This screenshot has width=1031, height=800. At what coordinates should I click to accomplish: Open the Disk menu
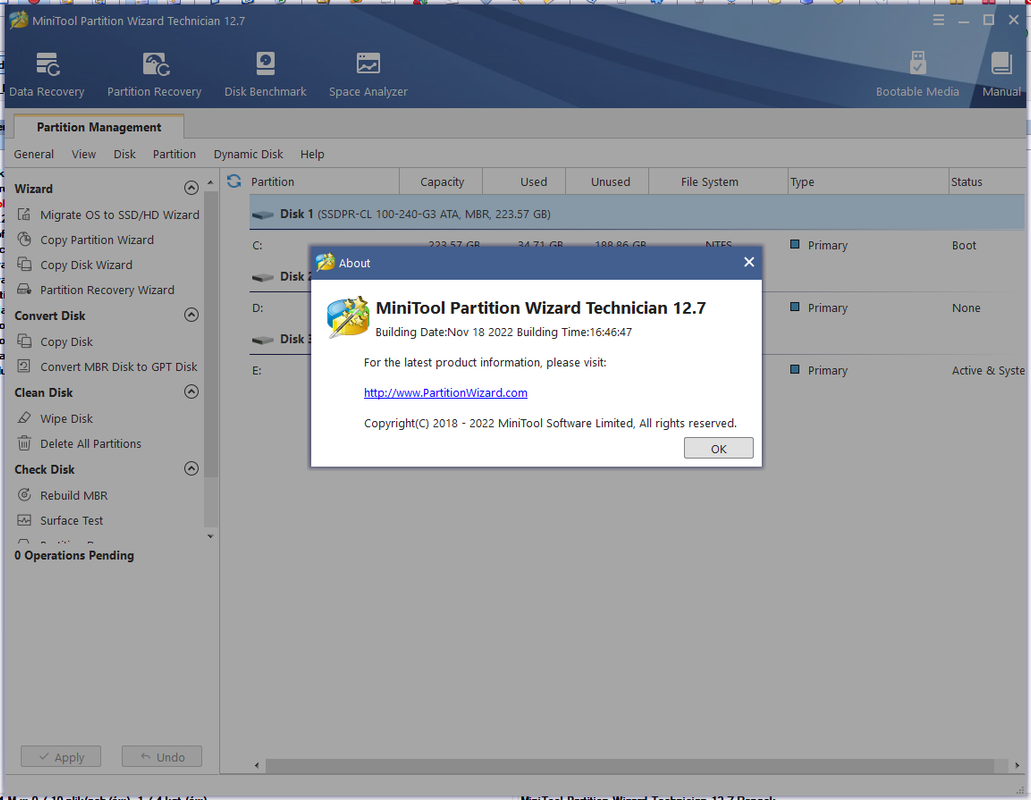coord(124,154)
